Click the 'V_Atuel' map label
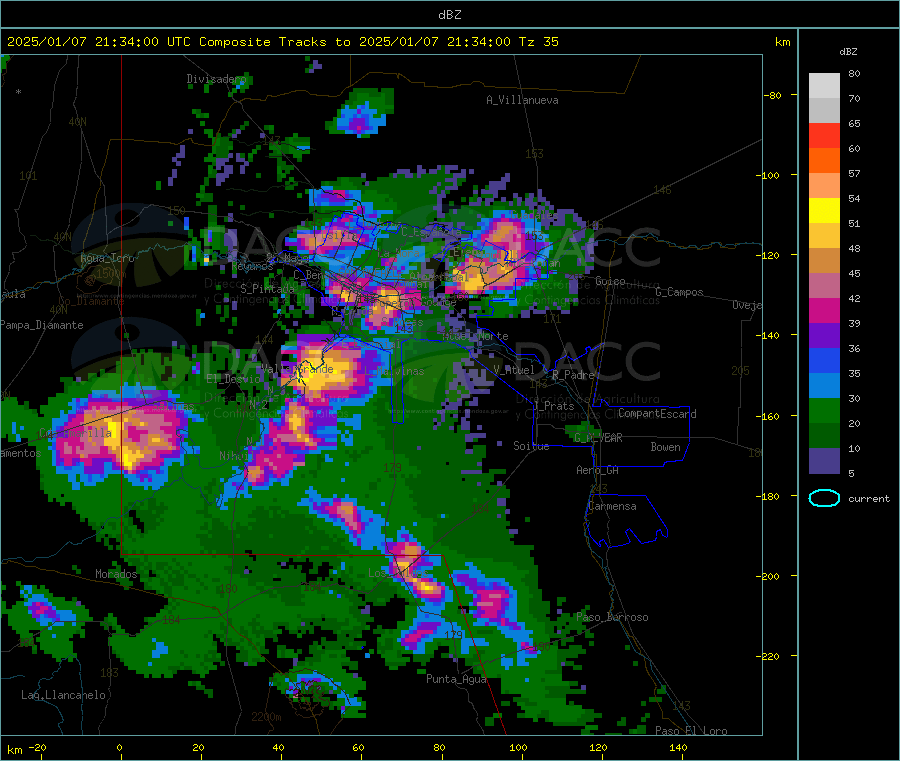 pos(514,370)
